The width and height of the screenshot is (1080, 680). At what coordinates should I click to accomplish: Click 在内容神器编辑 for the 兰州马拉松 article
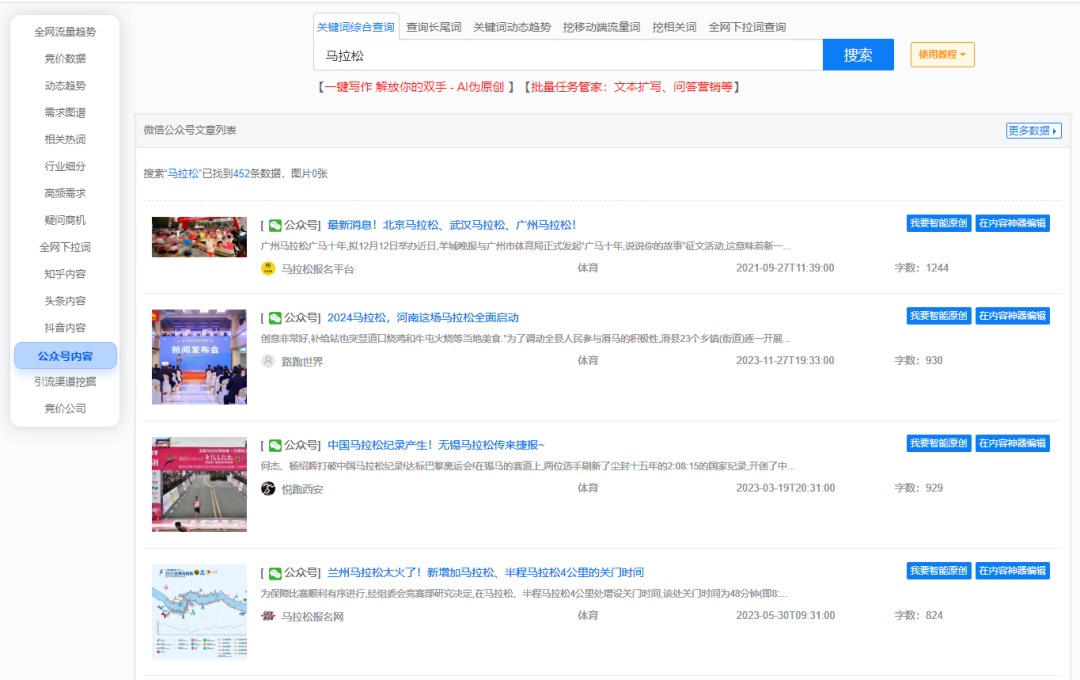[x=1012, y=570]
